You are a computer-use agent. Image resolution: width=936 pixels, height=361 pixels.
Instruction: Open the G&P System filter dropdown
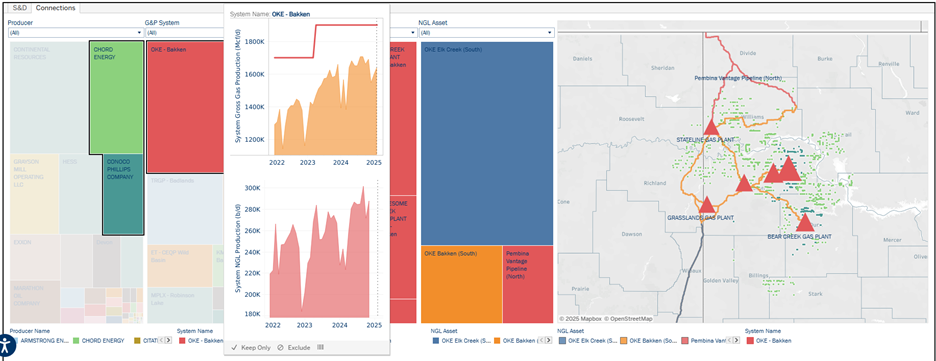pyautogui.click(x=184, y=33)
